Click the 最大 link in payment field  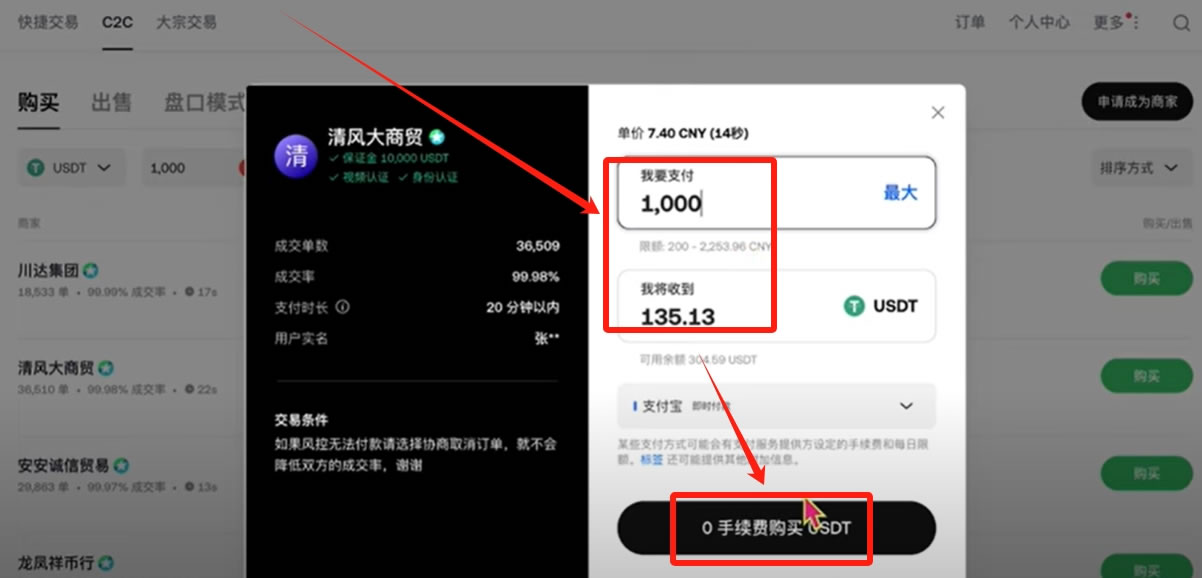(x=900, y=193)
